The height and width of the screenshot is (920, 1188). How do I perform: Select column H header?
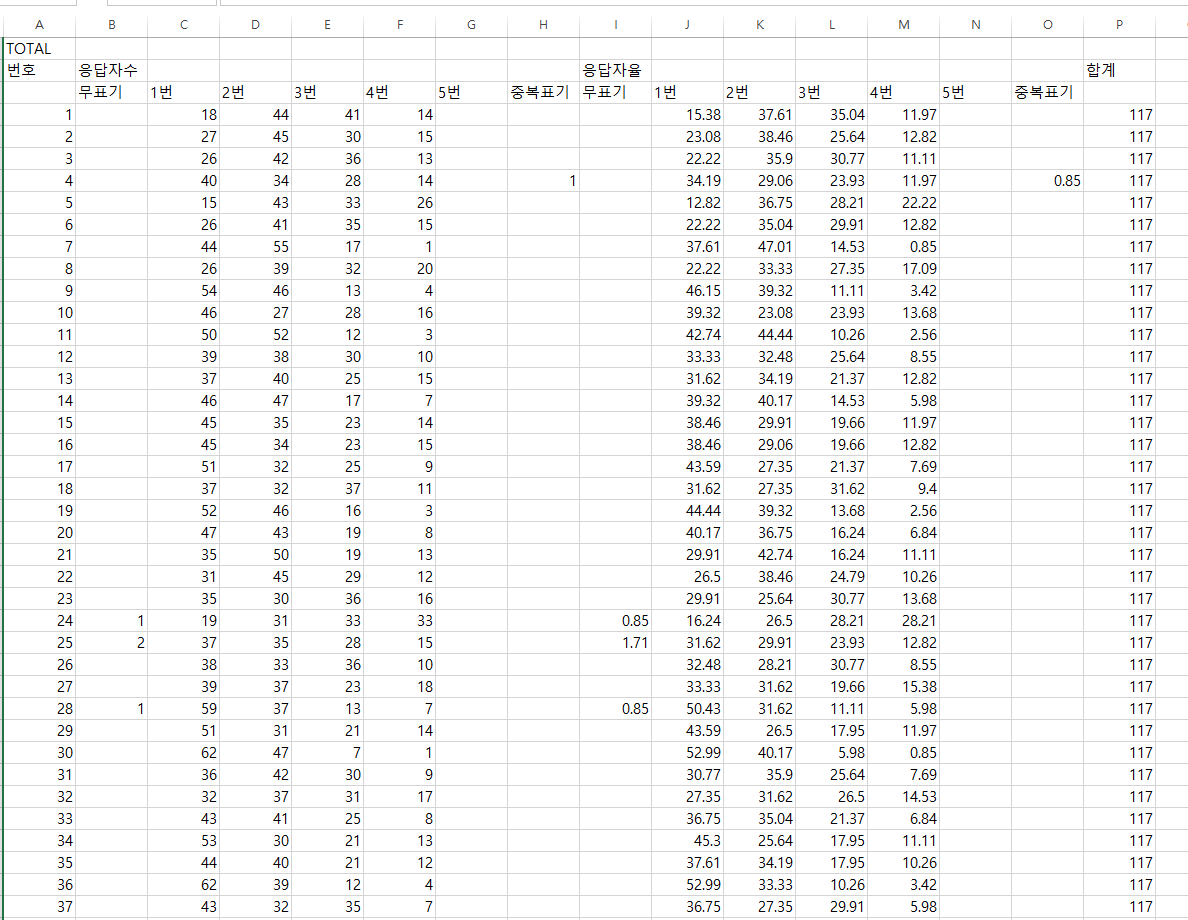[x=543, y=25]
